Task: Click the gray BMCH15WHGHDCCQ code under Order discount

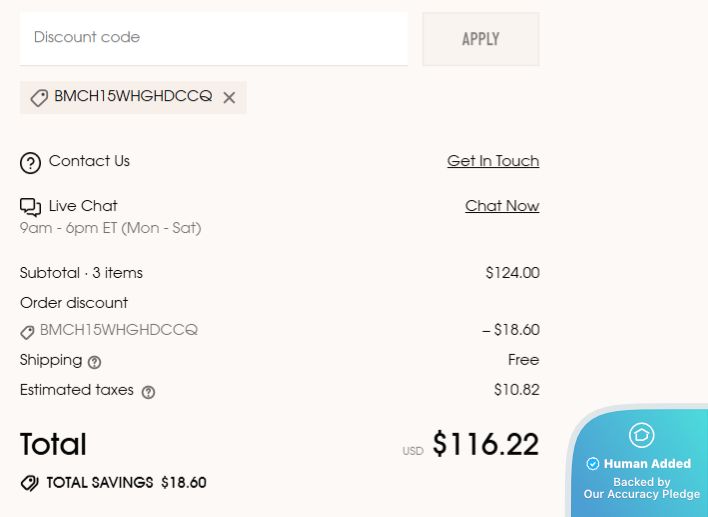Action: 119,330
